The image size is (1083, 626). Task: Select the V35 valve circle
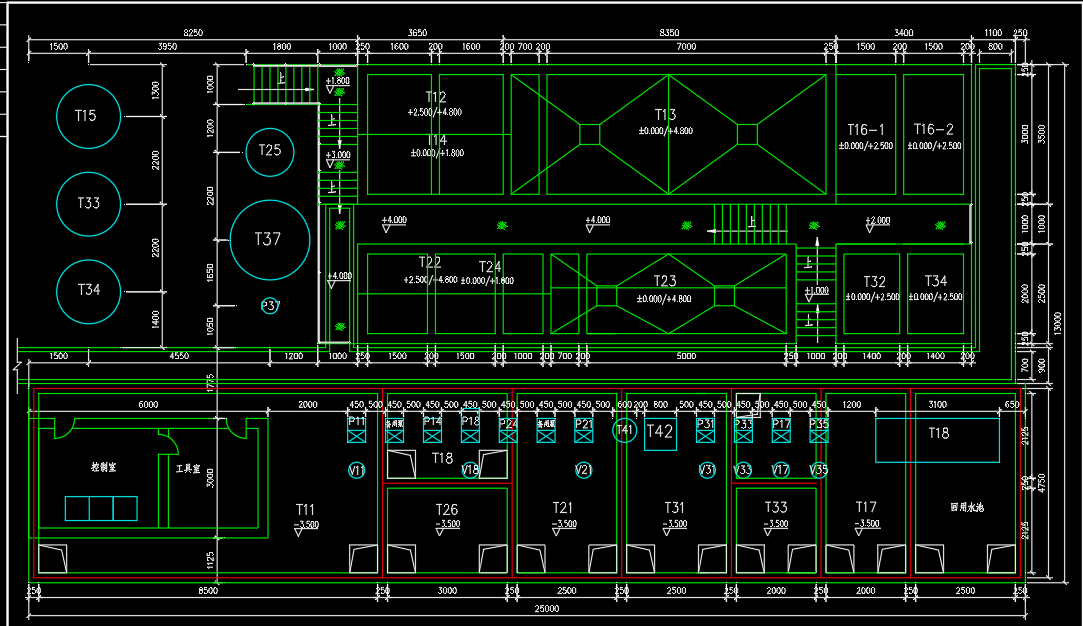(x=818, y=470)
